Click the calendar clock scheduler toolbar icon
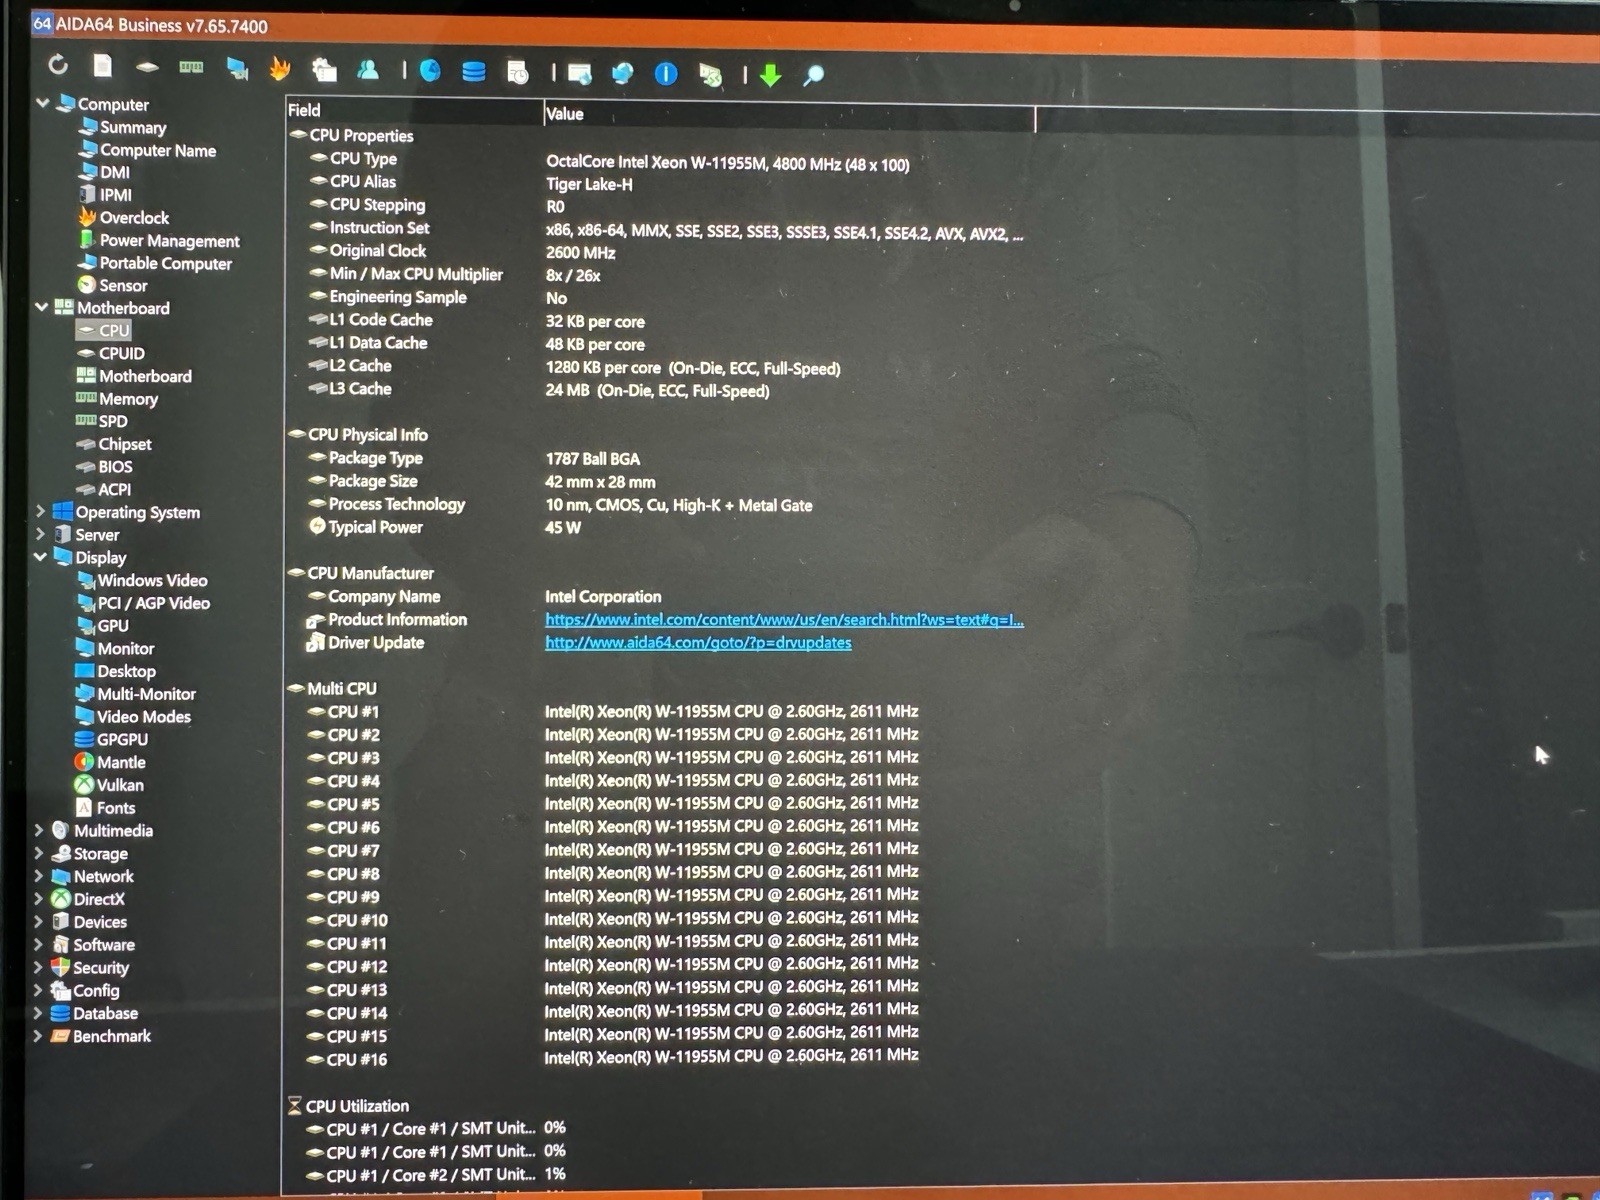The image size is (1600, 1200). tap(518, 72)
